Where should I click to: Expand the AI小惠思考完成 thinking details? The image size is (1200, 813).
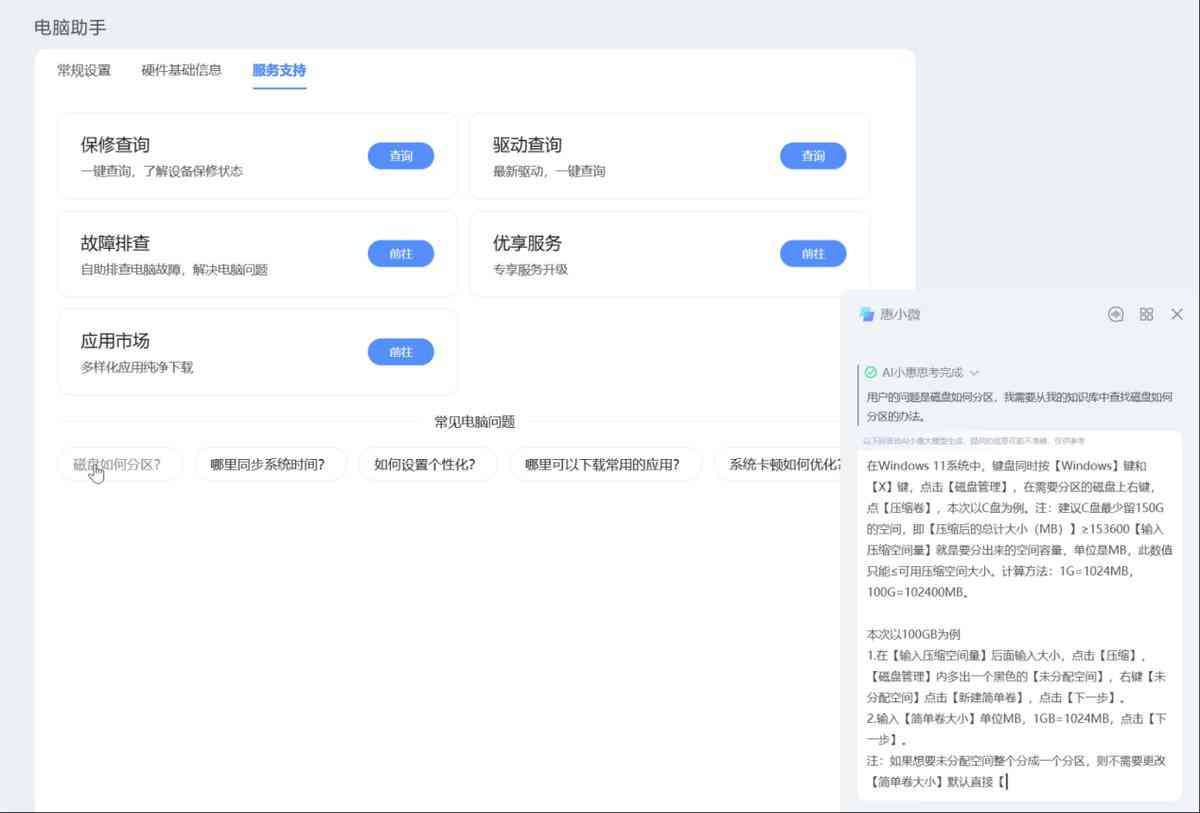pyautogui.click(x=975, y=371)
